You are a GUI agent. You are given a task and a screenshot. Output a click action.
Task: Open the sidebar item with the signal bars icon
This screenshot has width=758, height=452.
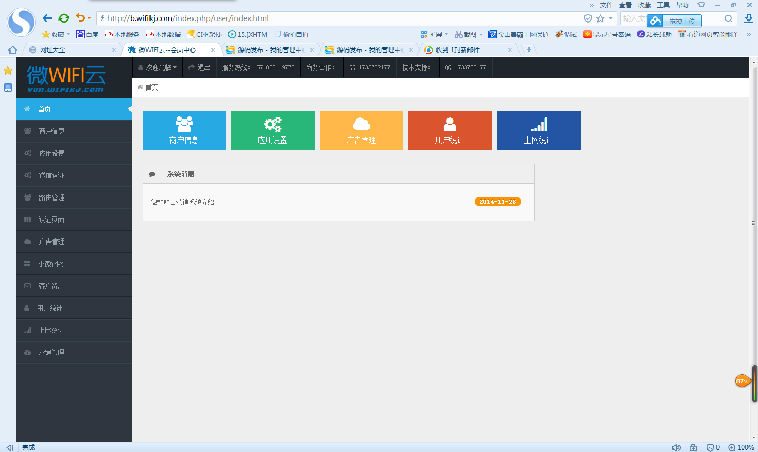(74, 330)
